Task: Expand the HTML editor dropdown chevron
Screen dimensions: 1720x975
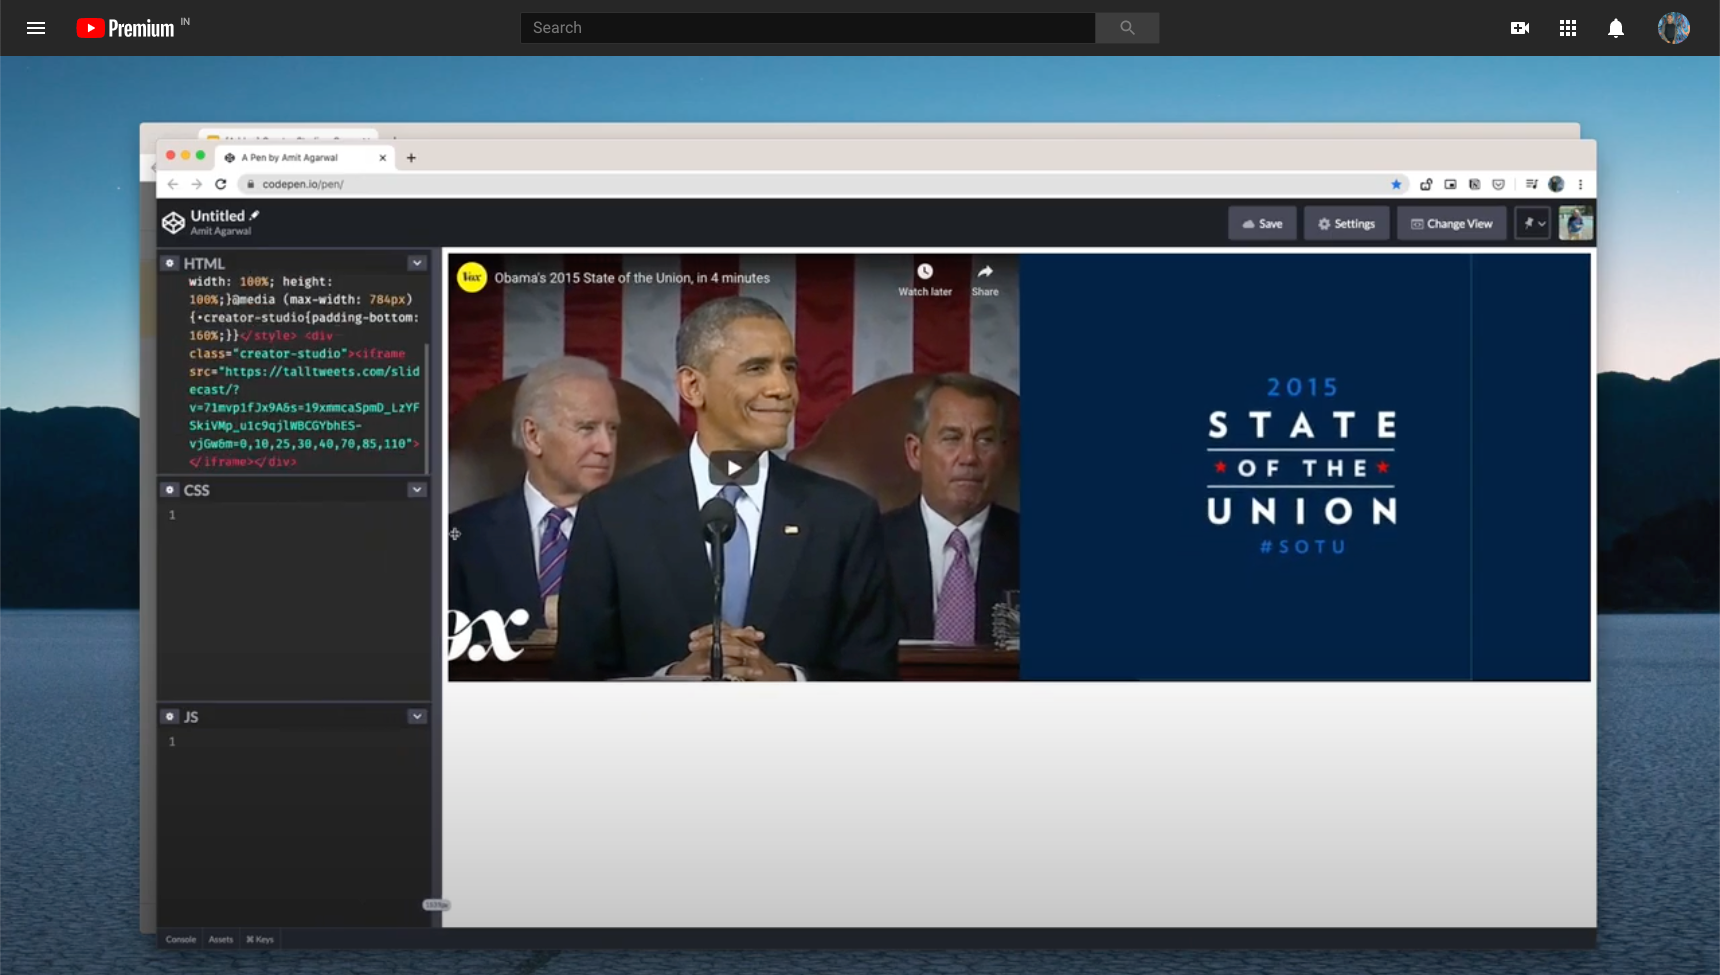Action: (x=417, y=263)
